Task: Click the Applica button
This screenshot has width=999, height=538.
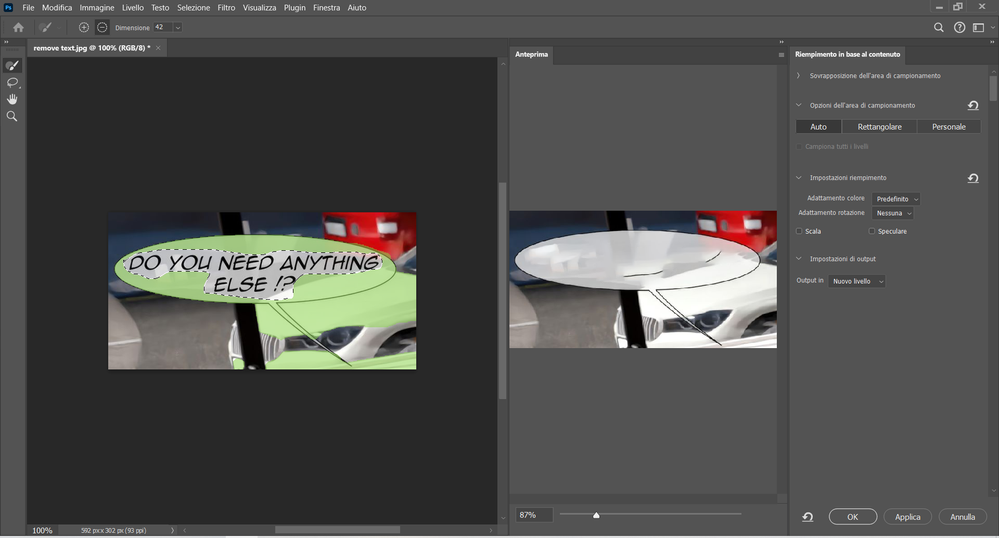Action: 907,517
